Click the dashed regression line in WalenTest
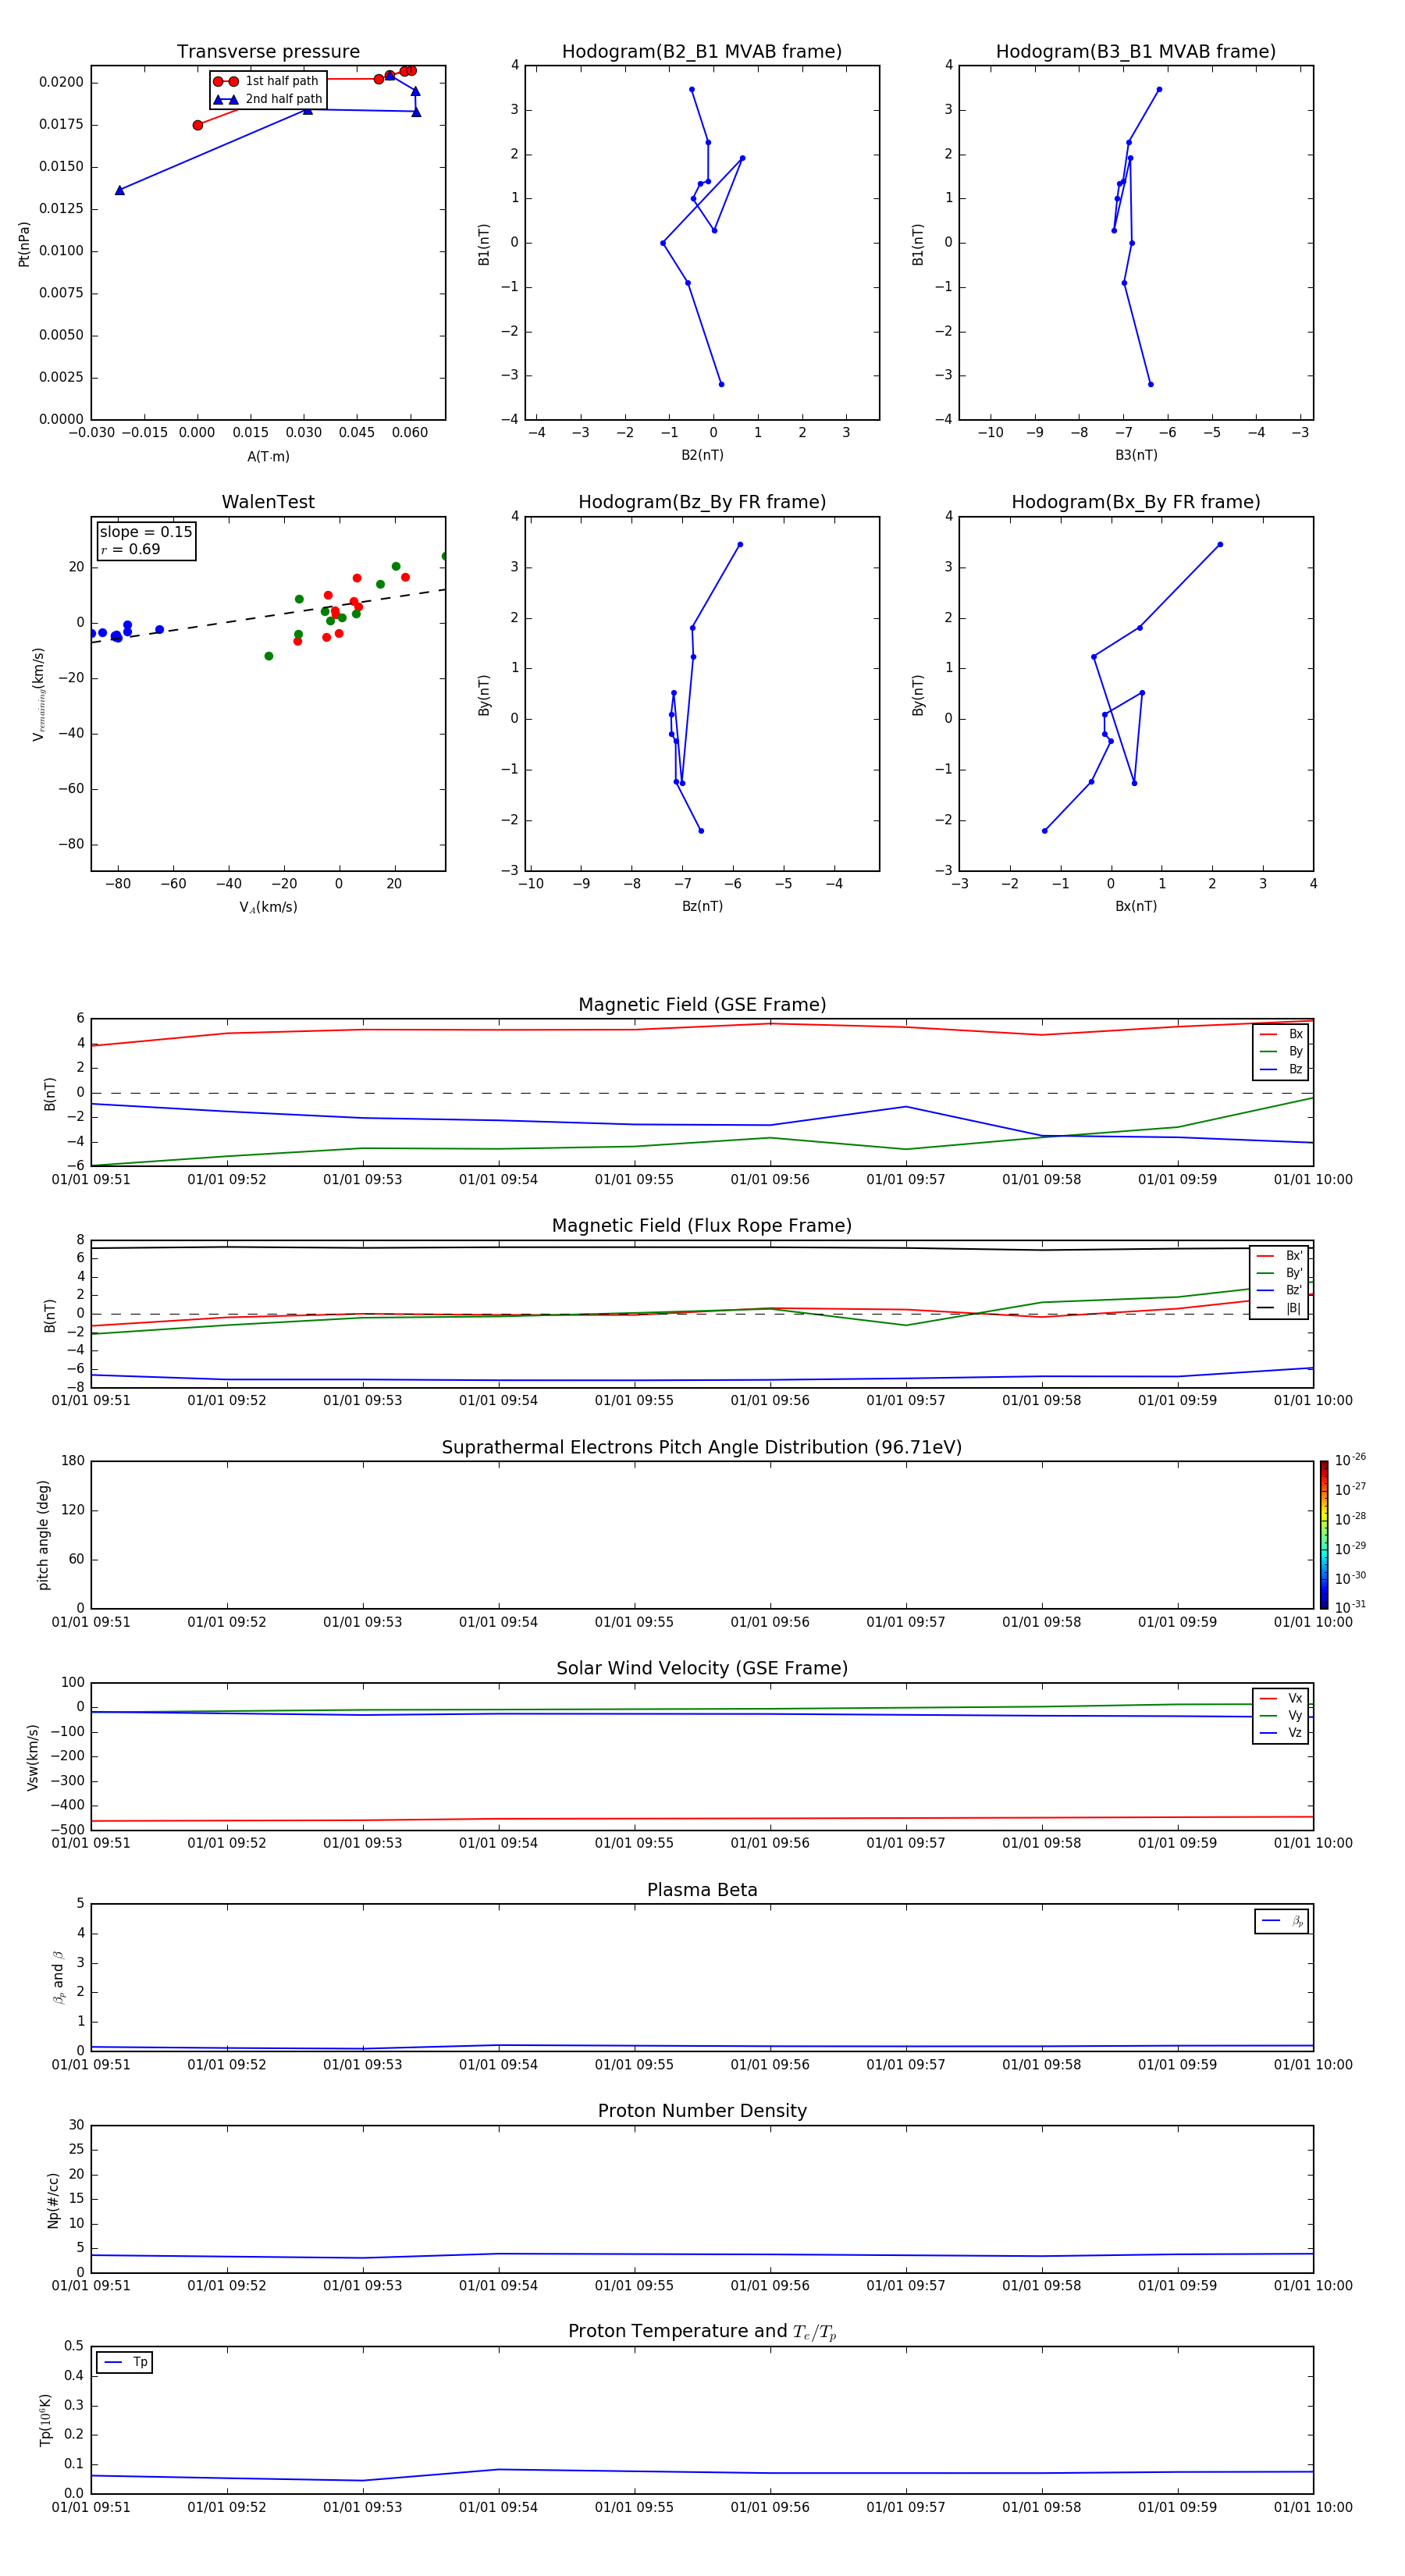Screen dimensions: 1405x2576 tap(268, 616)
